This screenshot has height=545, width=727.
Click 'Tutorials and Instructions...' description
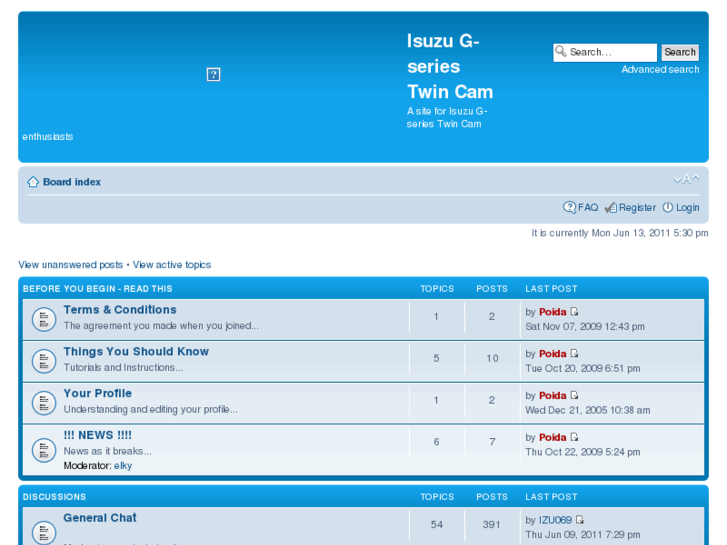tap(123, 367)
